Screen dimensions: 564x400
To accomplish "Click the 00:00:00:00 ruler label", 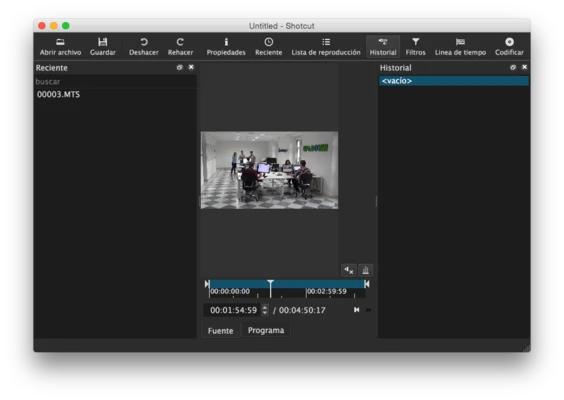I will coord(230,291).
